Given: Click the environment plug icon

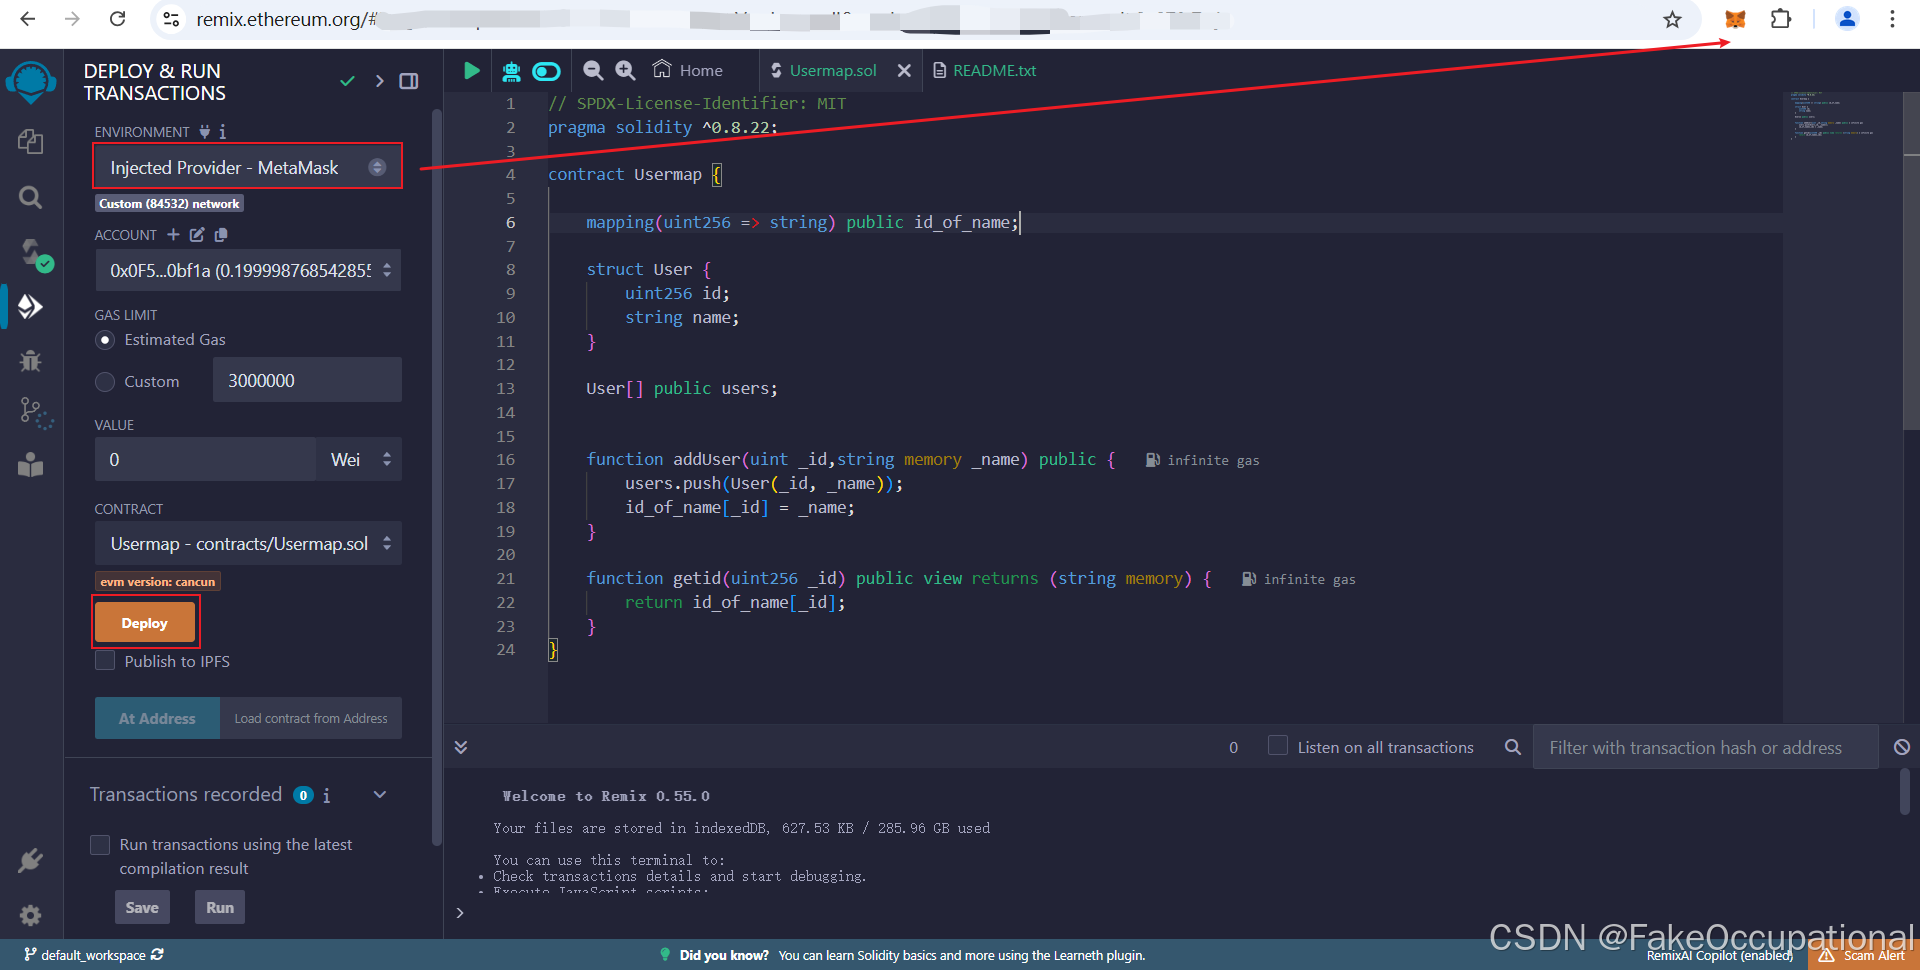Looking at the screenshot, I should pos(204,131).
